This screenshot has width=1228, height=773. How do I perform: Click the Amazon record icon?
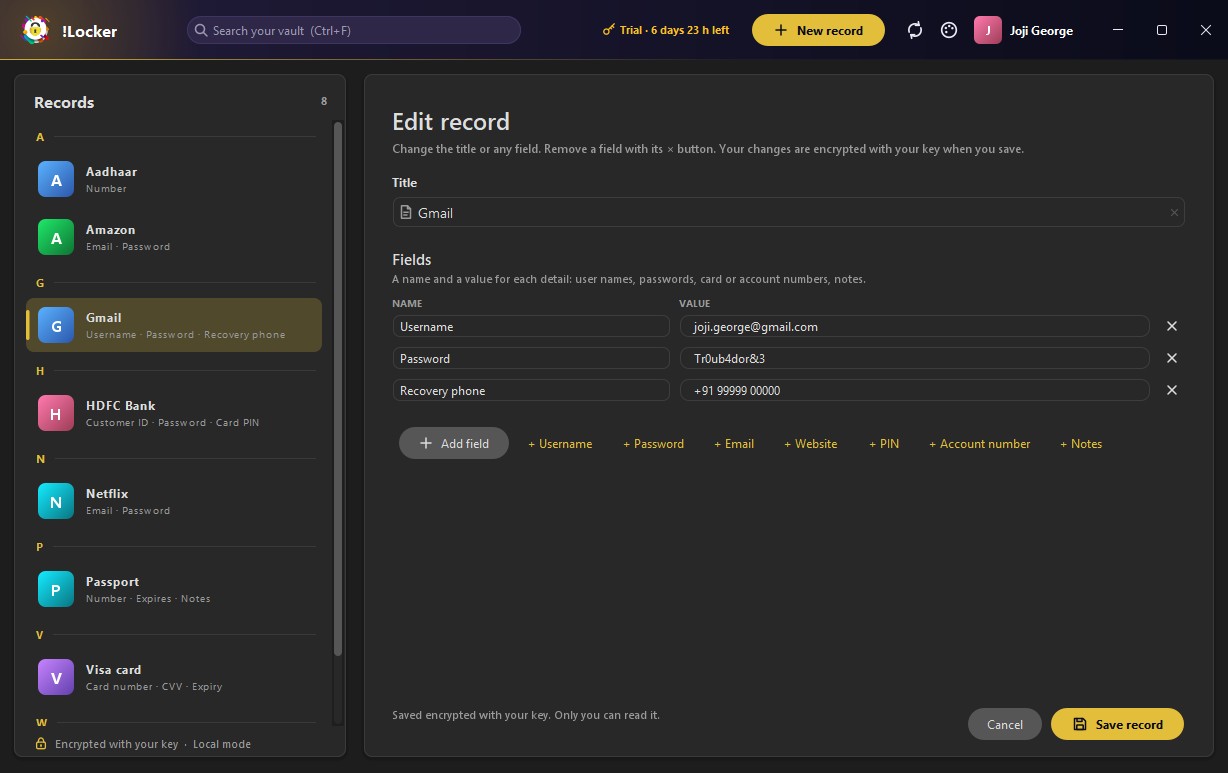56,238
